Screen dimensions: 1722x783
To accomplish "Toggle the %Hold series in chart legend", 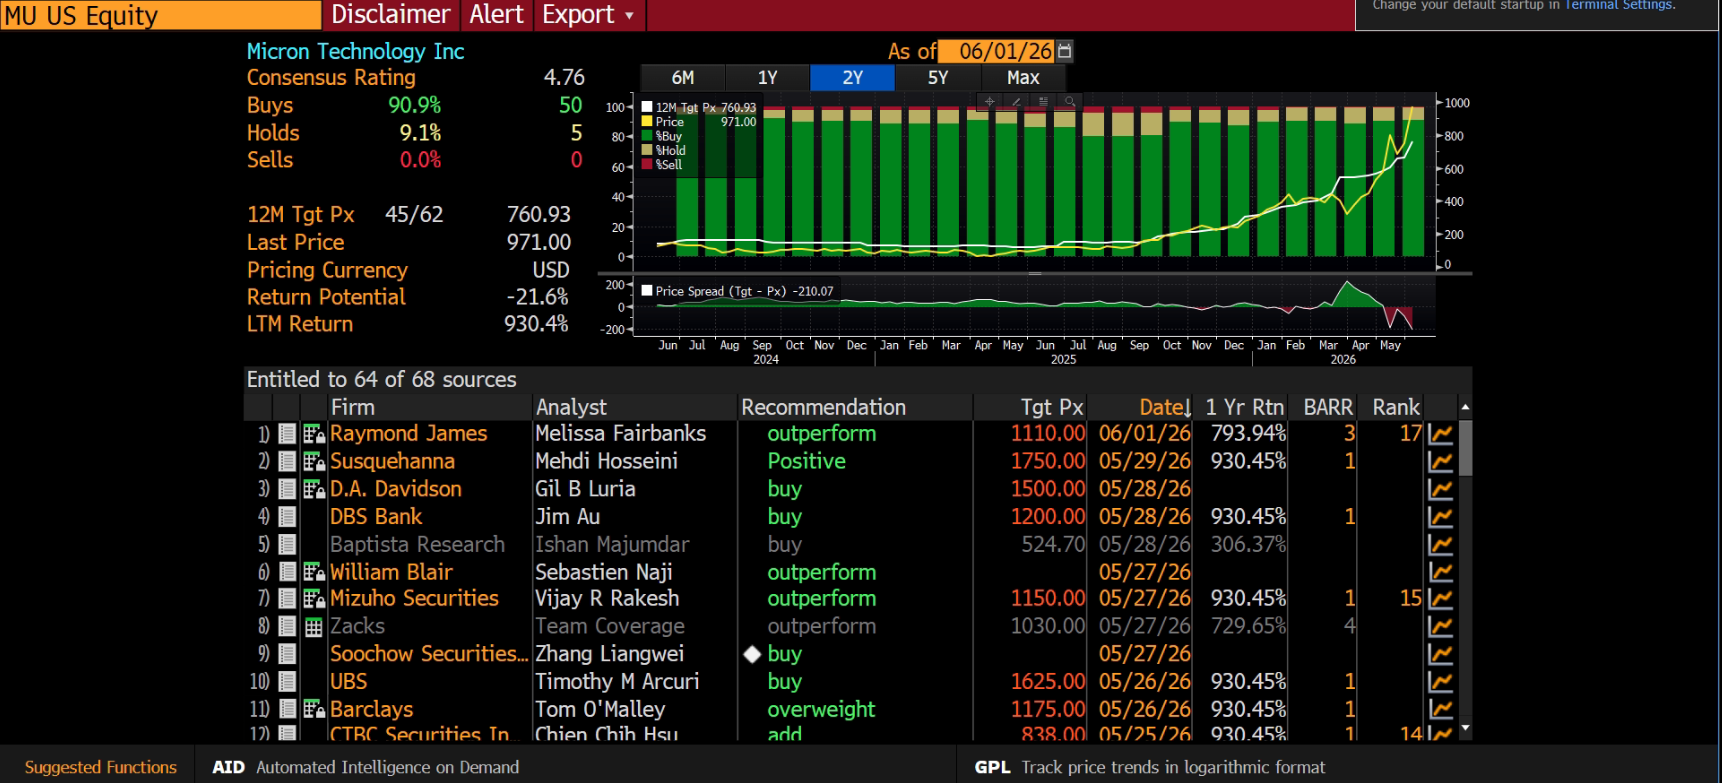I will [x=647, y=150].
